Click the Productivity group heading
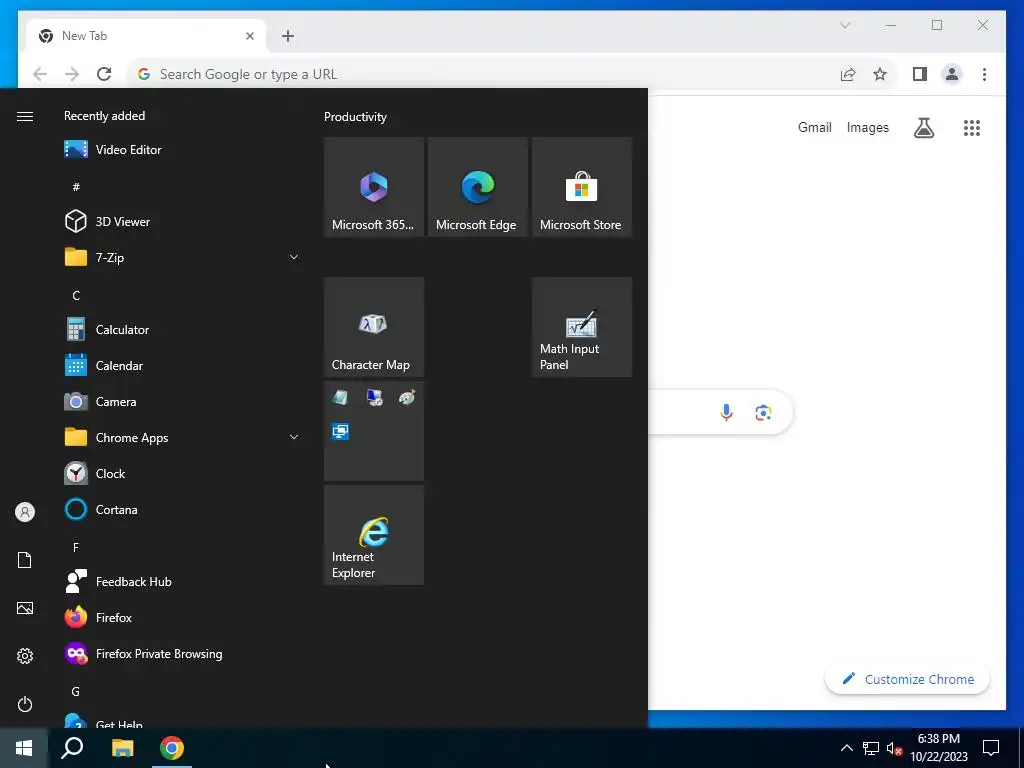The image size is (1024, 768). [355, 117]
